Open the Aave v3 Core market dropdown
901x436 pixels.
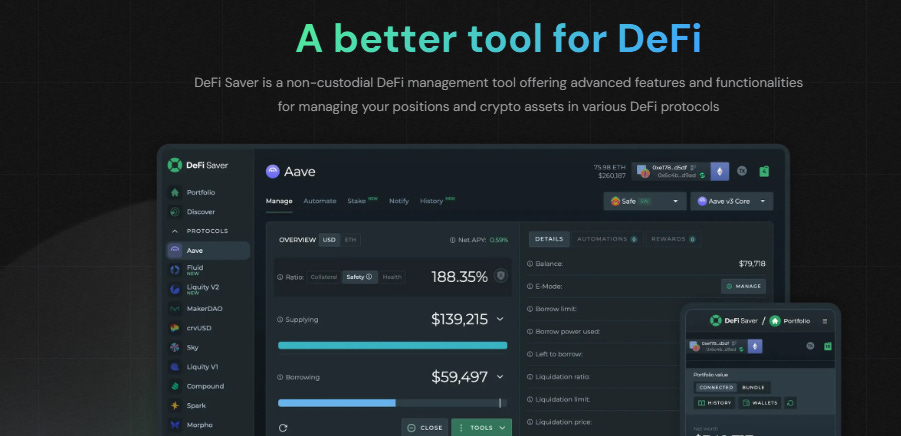point(731,202)
